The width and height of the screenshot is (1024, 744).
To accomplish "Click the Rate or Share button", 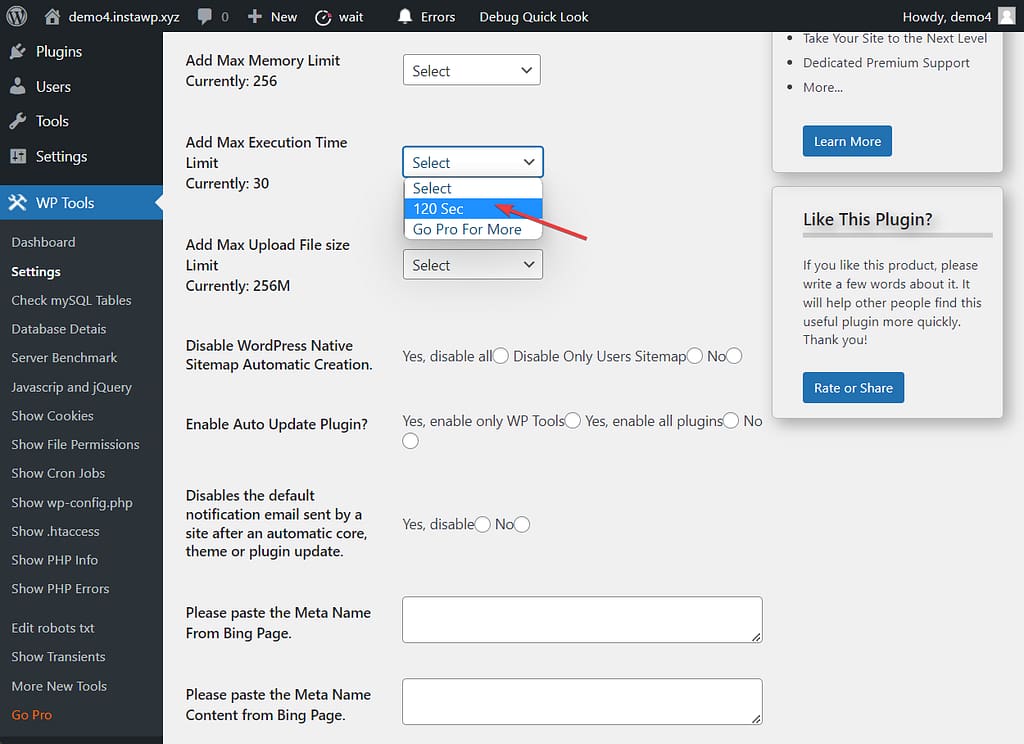I will [853, 388].
